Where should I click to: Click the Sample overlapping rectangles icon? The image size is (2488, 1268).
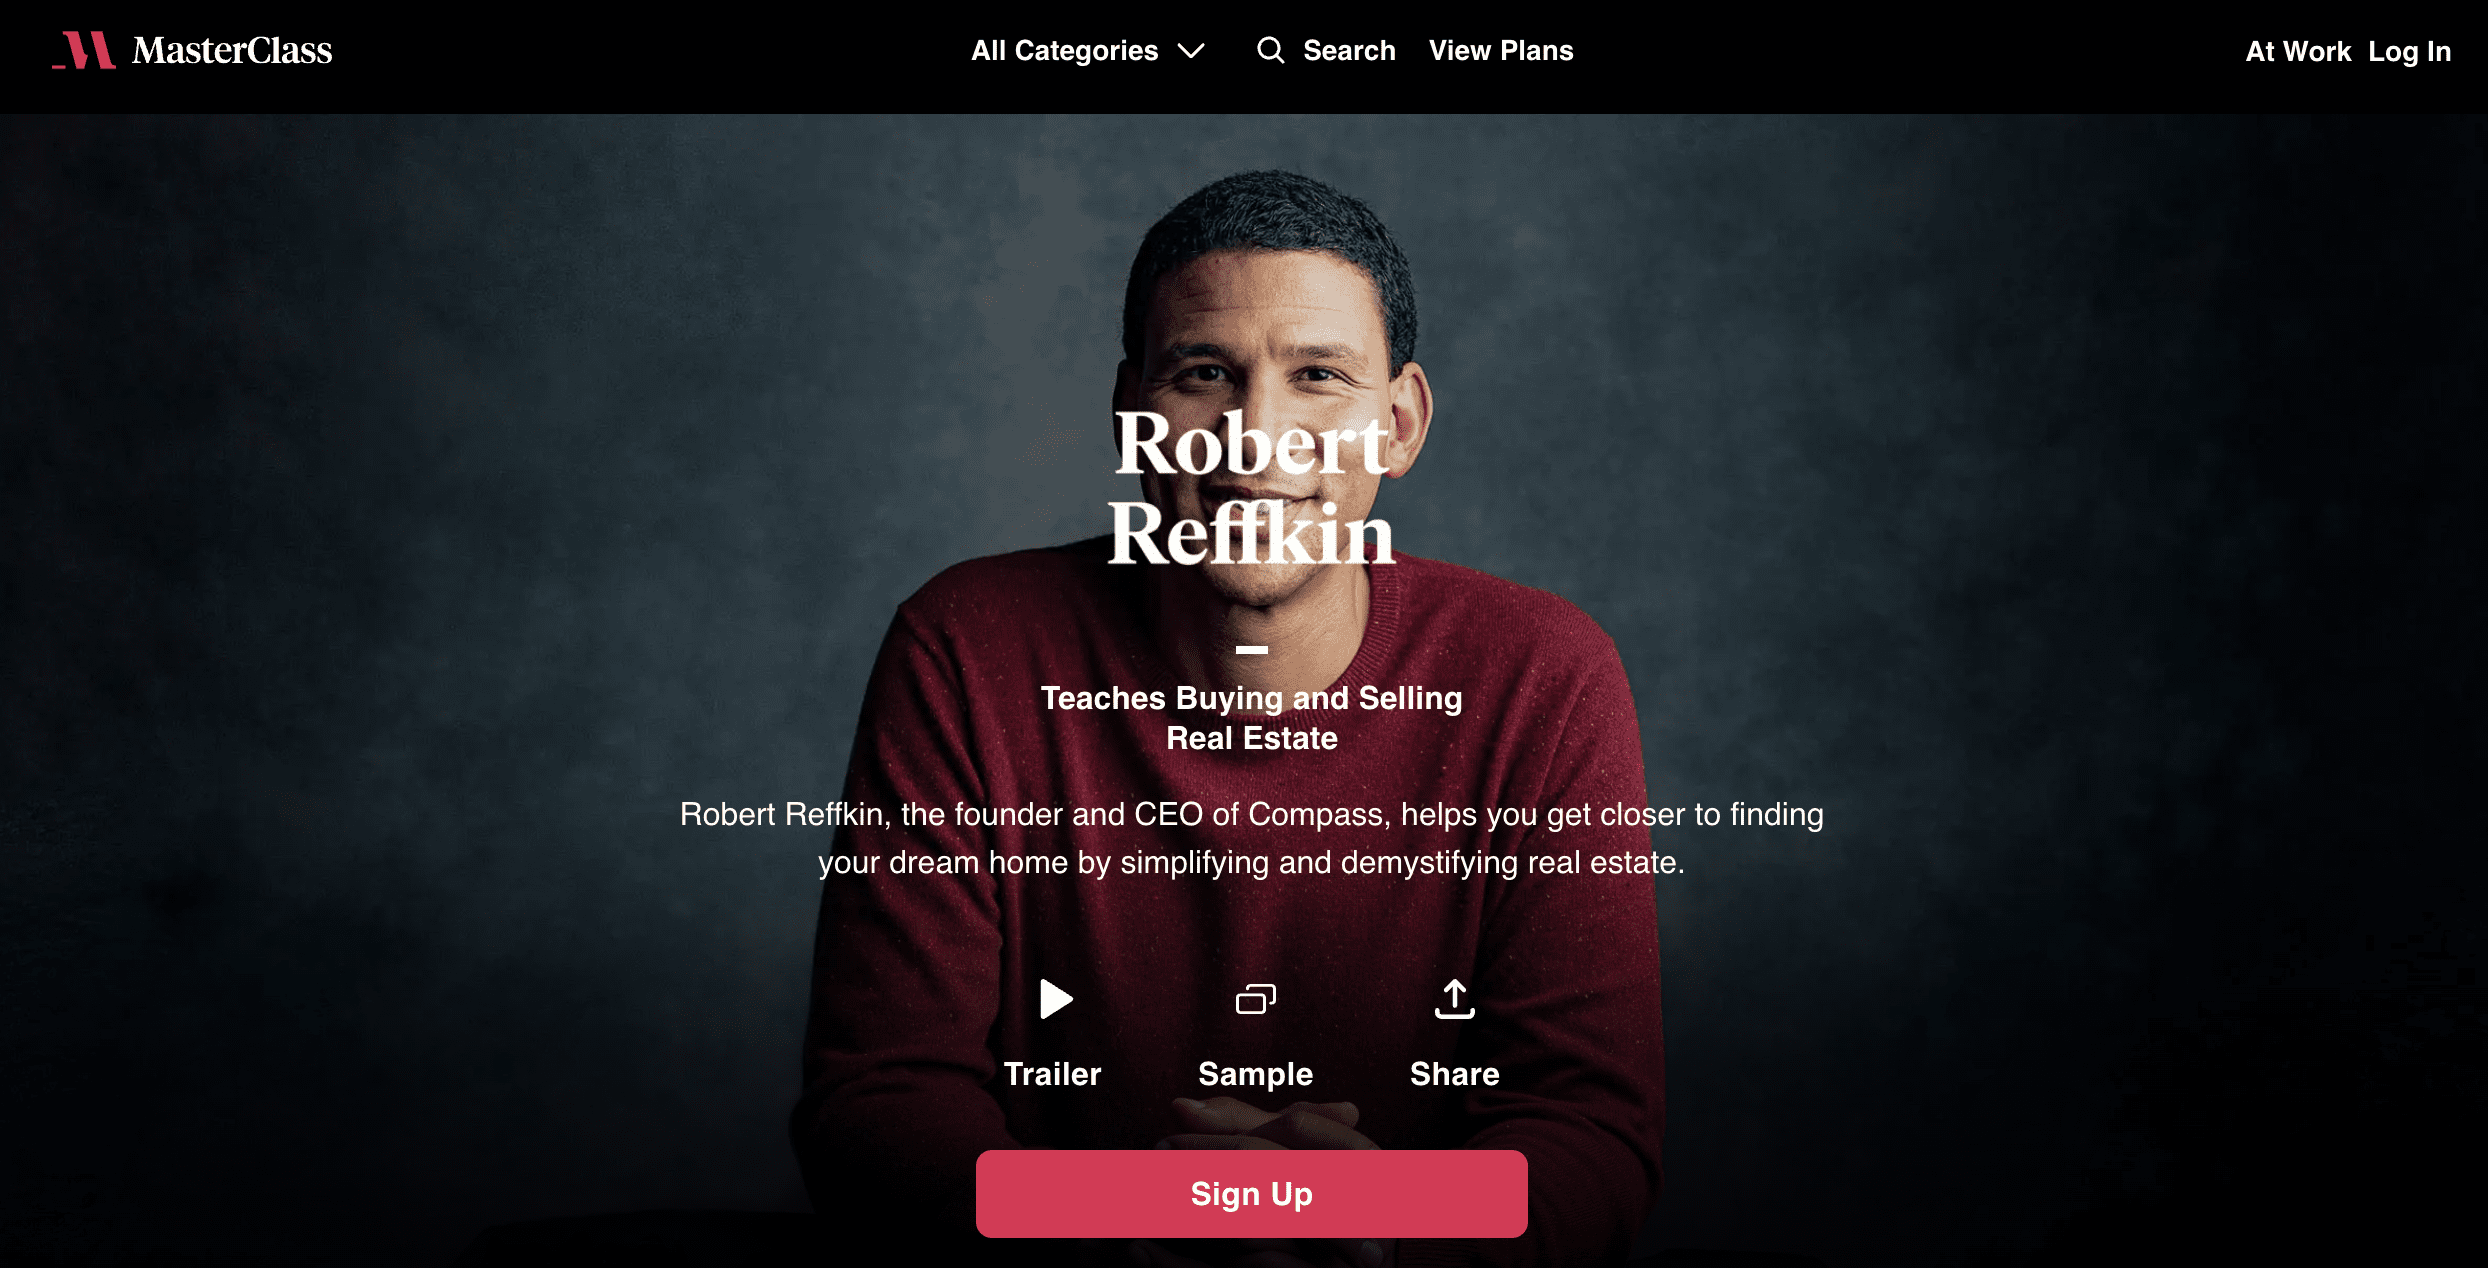pyautogui.click(x=1255, y=999)
